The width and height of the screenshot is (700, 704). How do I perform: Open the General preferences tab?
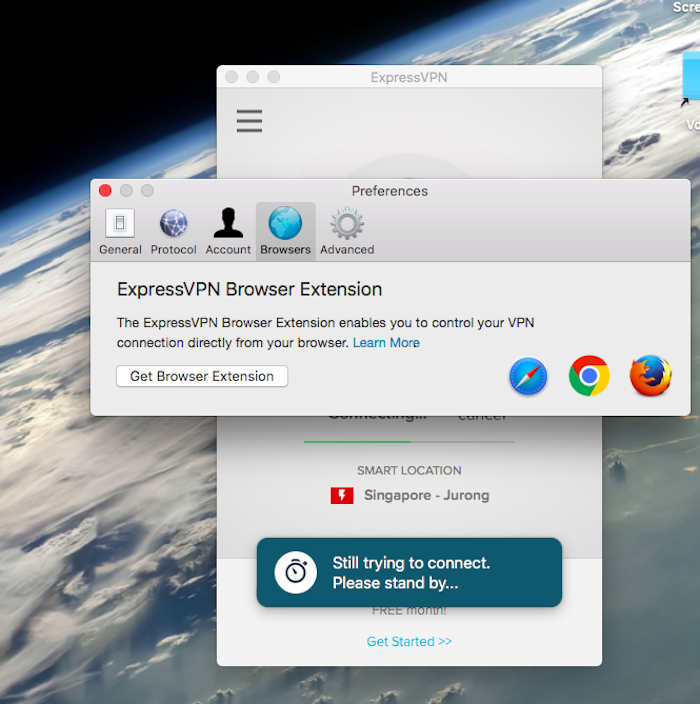(120, 231)
